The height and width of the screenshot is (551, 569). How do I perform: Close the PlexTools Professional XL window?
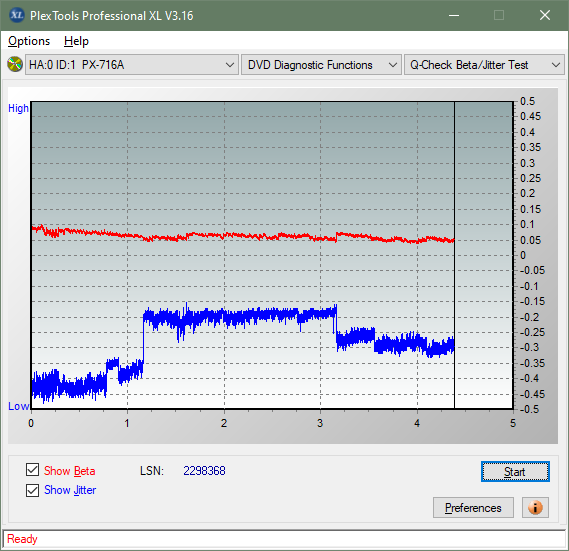coord(545,15)
